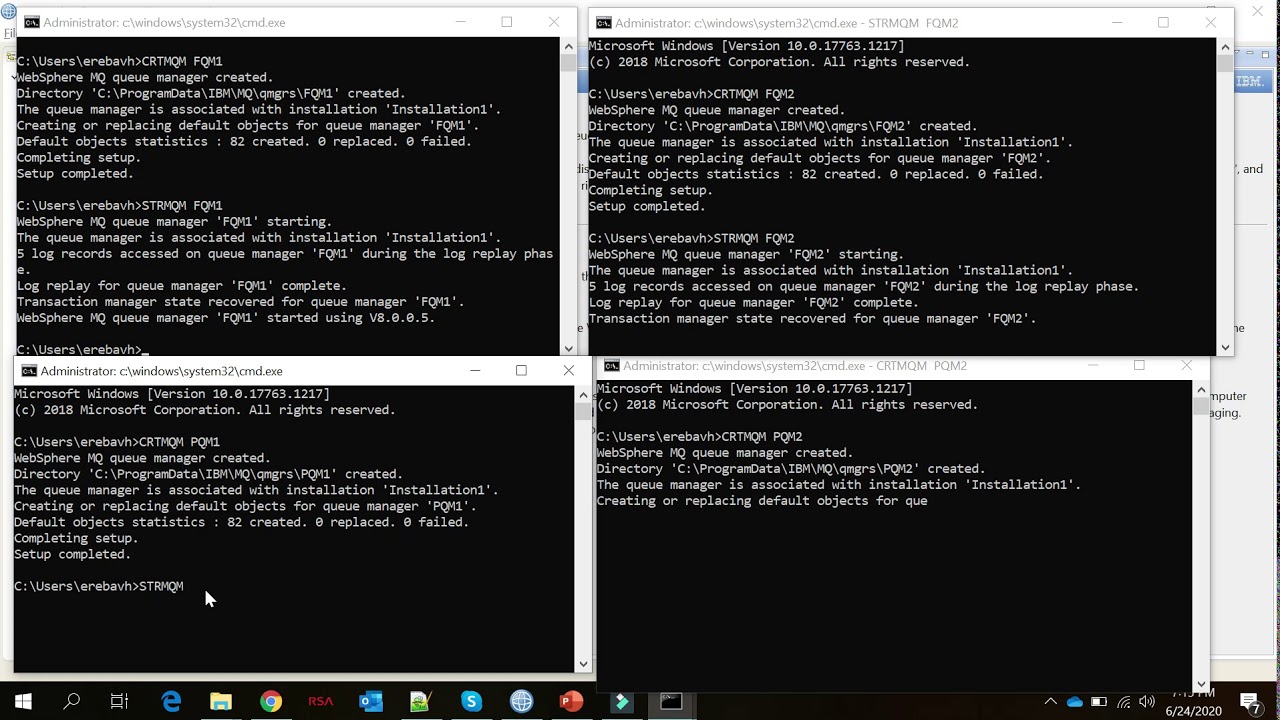Click 'queue manager FQM2 starting' line
Screen dimensions: 1280x720
tap(746, 254)
